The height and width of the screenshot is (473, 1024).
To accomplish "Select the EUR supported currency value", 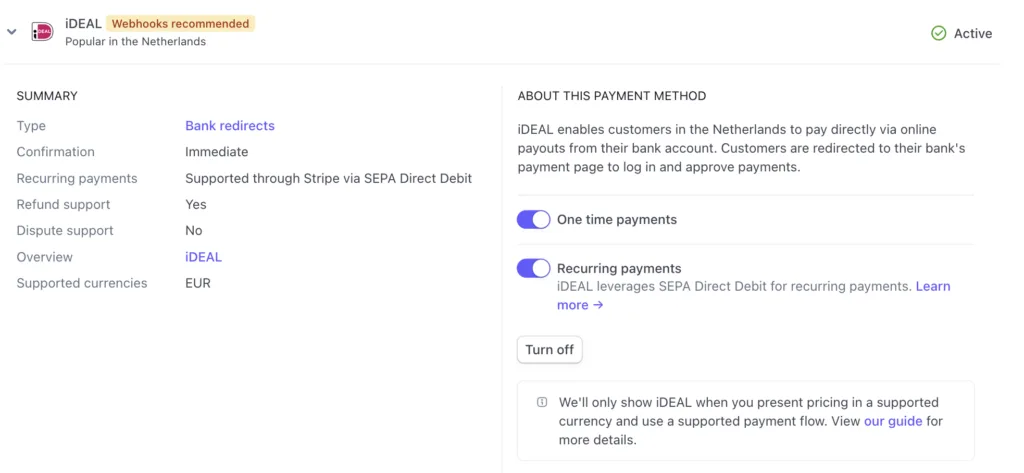I will 198,283.
